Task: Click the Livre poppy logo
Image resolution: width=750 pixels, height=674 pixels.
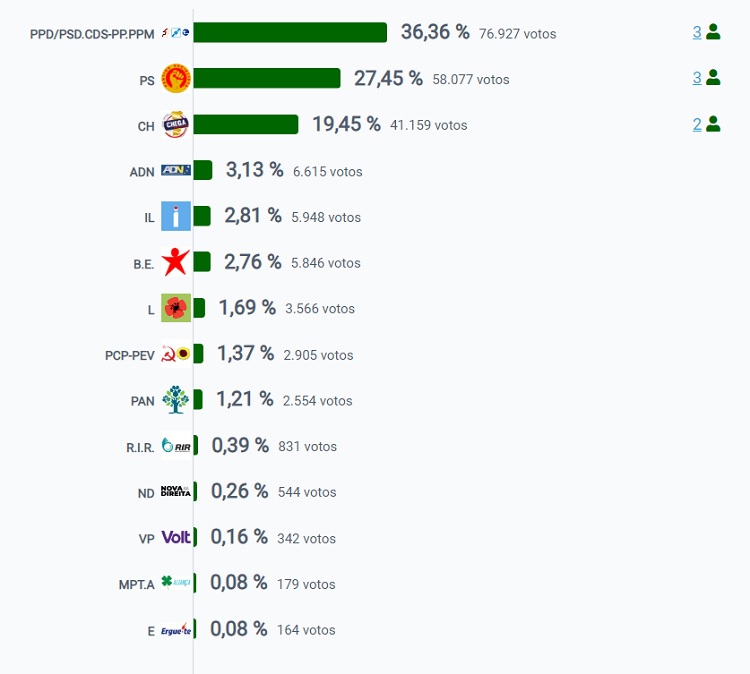Action: 176,308
